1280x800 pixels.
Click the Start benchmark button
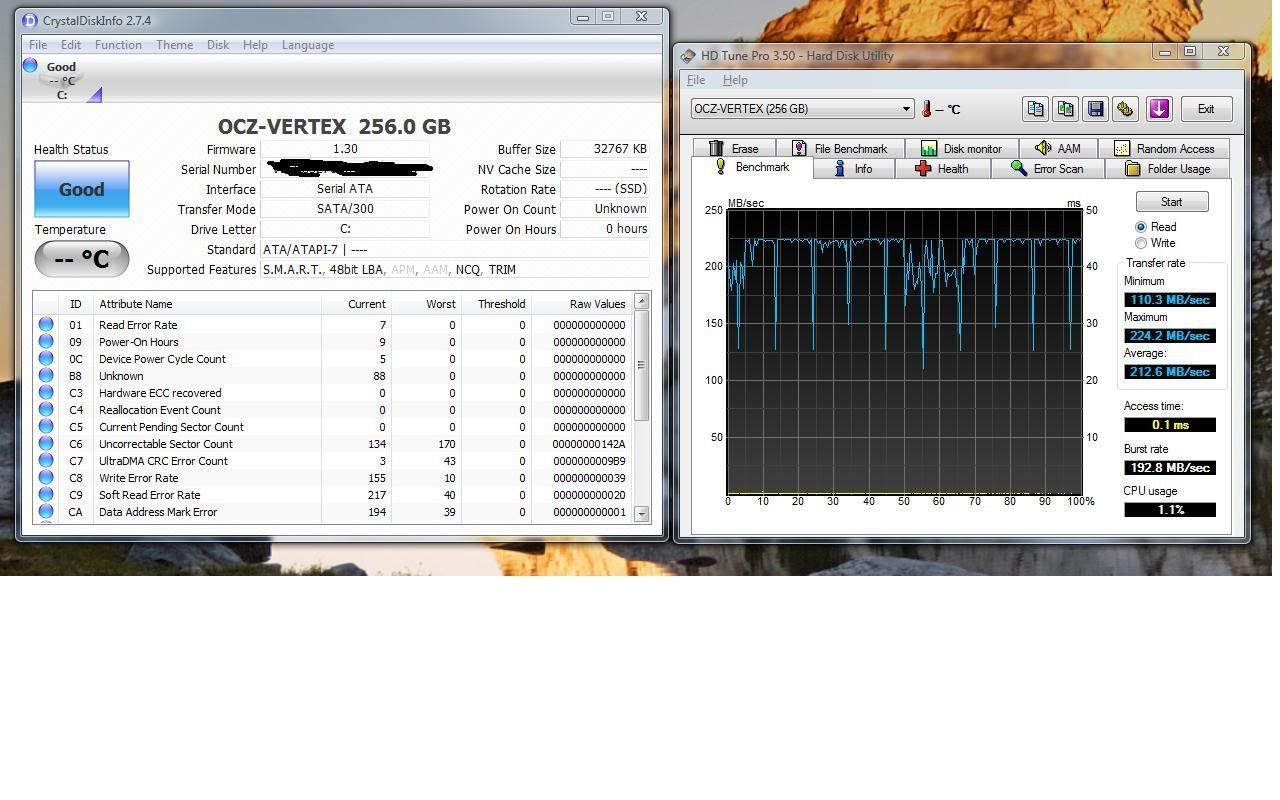tap(1171, 201)
